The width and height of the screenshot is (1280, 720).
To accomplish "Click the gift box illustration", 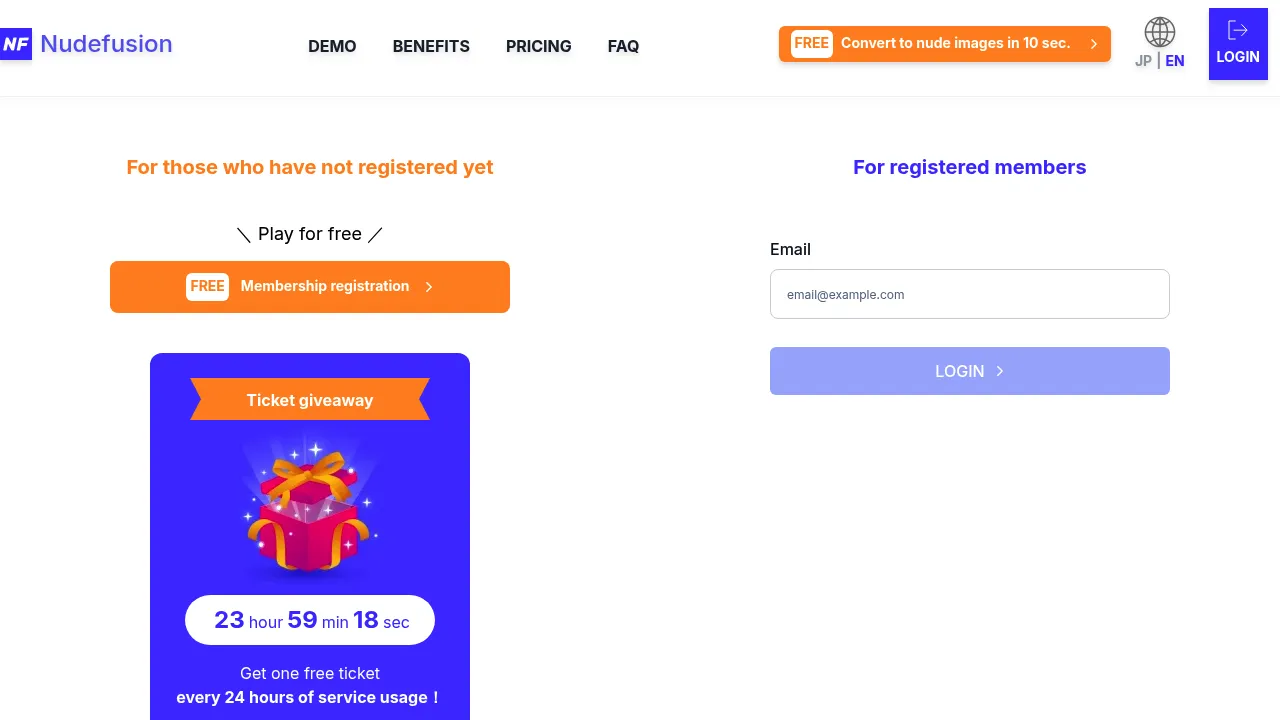I will click(x=310, y=510).
